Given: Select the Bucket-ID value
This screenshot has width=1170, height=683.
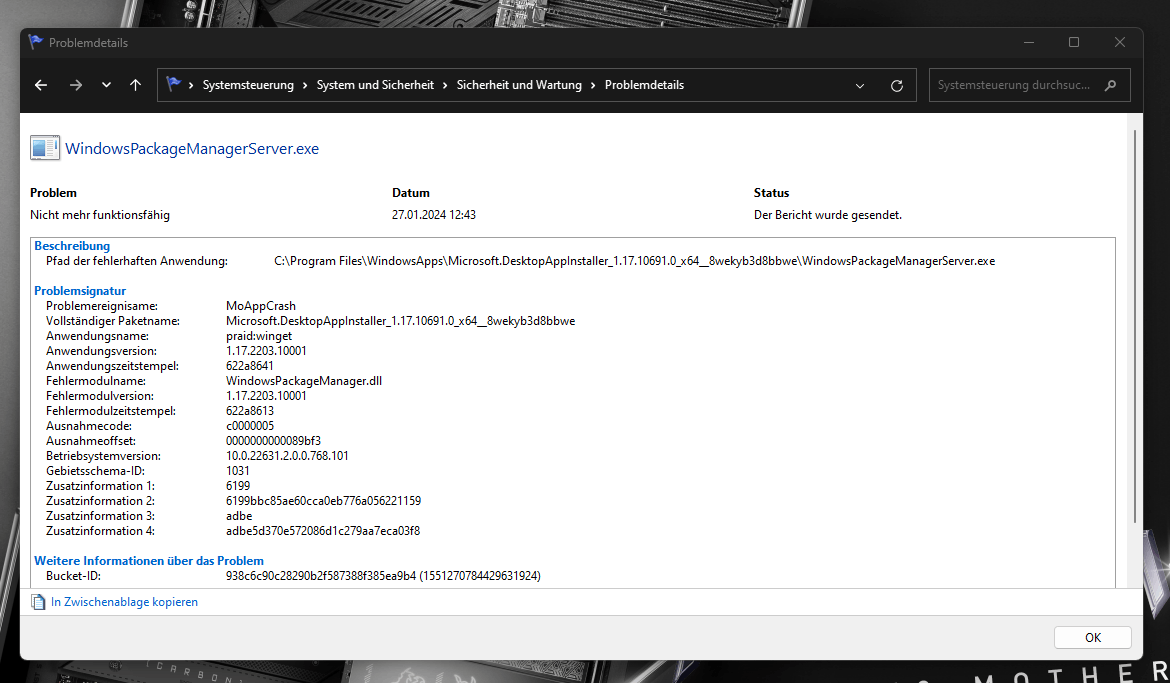Looking at the screenshot, I should point(384,576).
